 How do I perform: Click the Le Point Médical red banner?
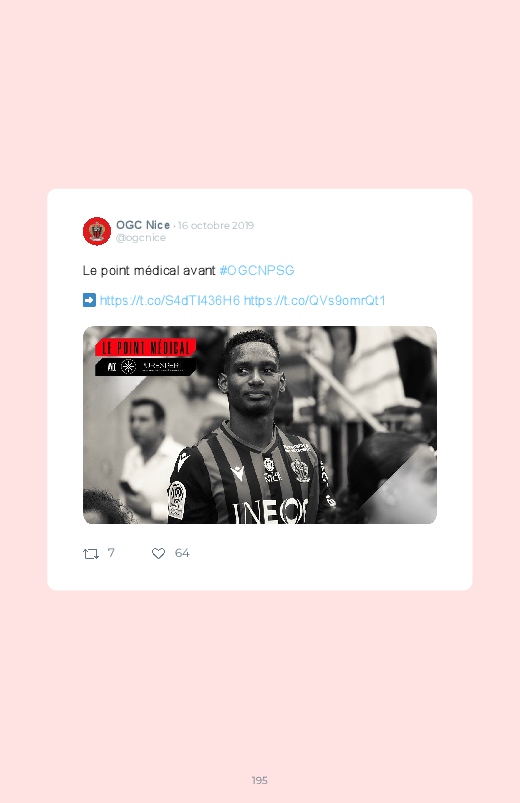(145, 348)
